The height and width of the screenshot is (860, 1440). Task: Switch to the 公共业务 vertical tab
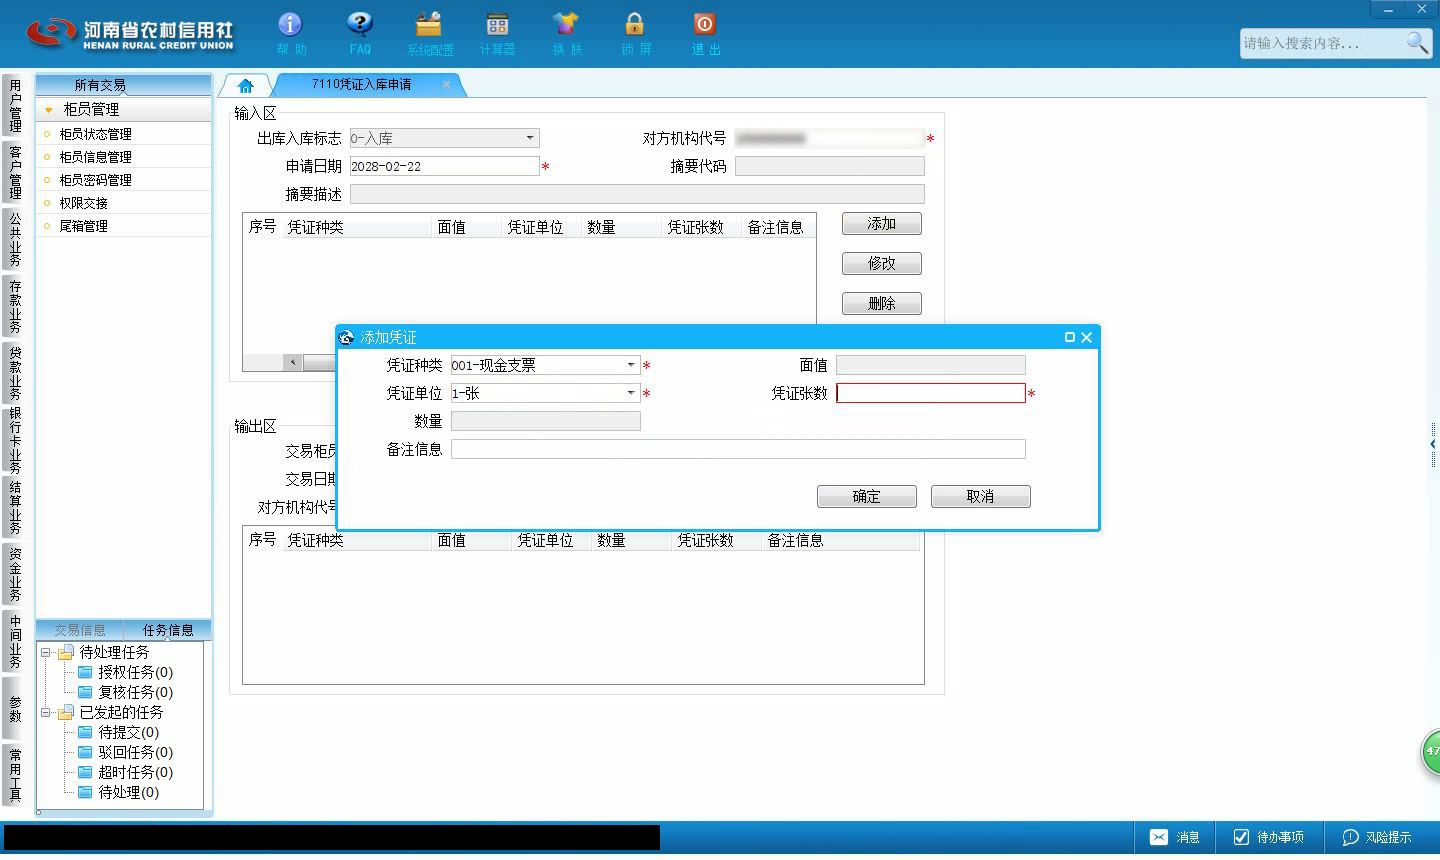(x=15, y=239)
